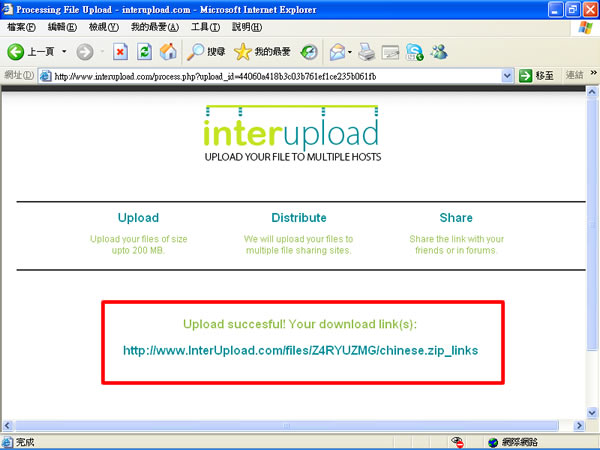The width and height of the screenshot is (600, 450).
Task: Click the grey Forward arrow button
Action: [x=85, y=52]
